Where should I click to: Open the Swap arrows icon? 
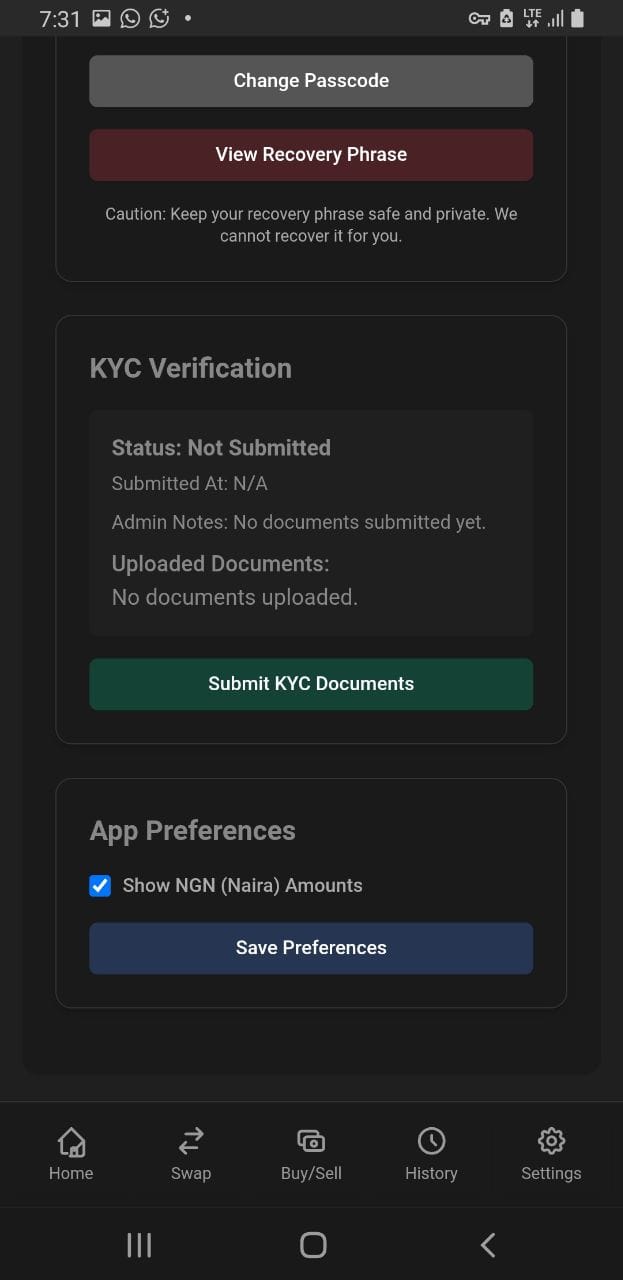pyautogui.click(x=191, y=1141)
